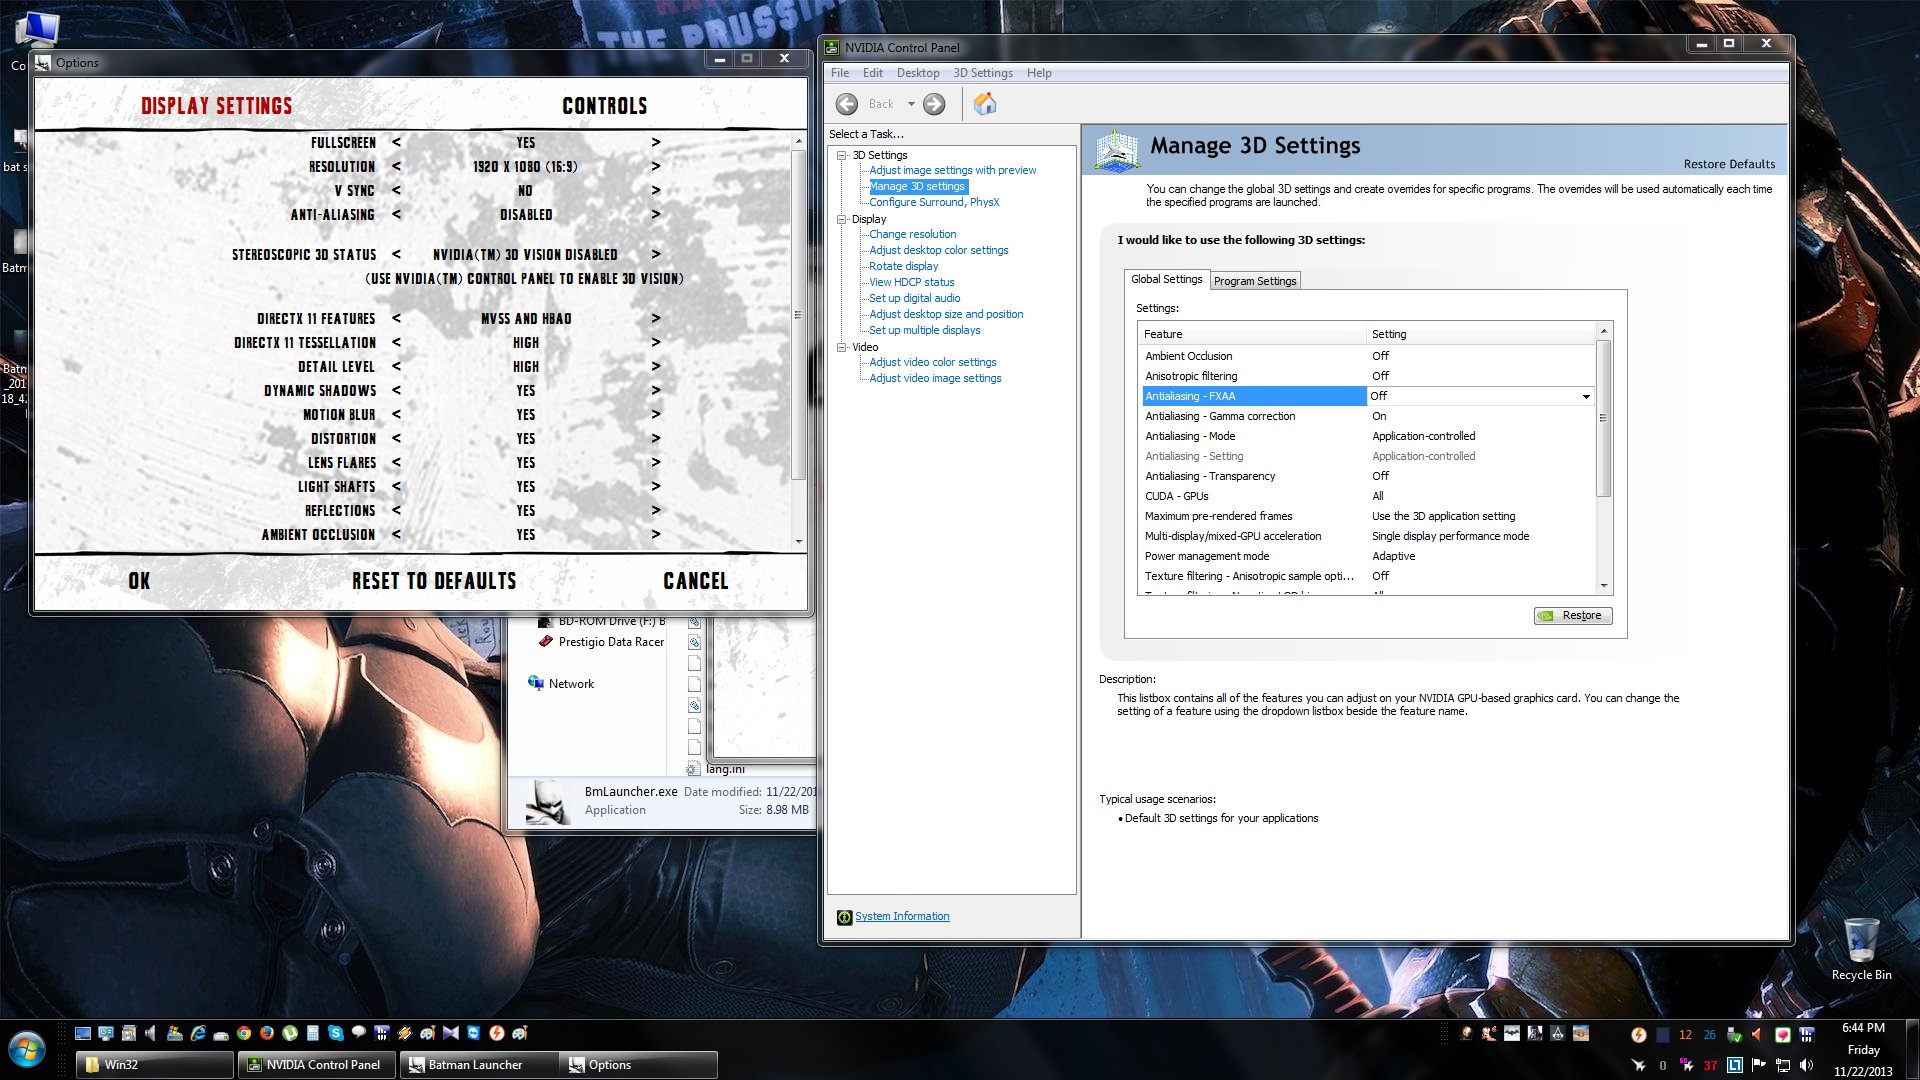
Task: Switch to the Program Settings tab
Action: pyautogui.click(x=1254, y=281)
